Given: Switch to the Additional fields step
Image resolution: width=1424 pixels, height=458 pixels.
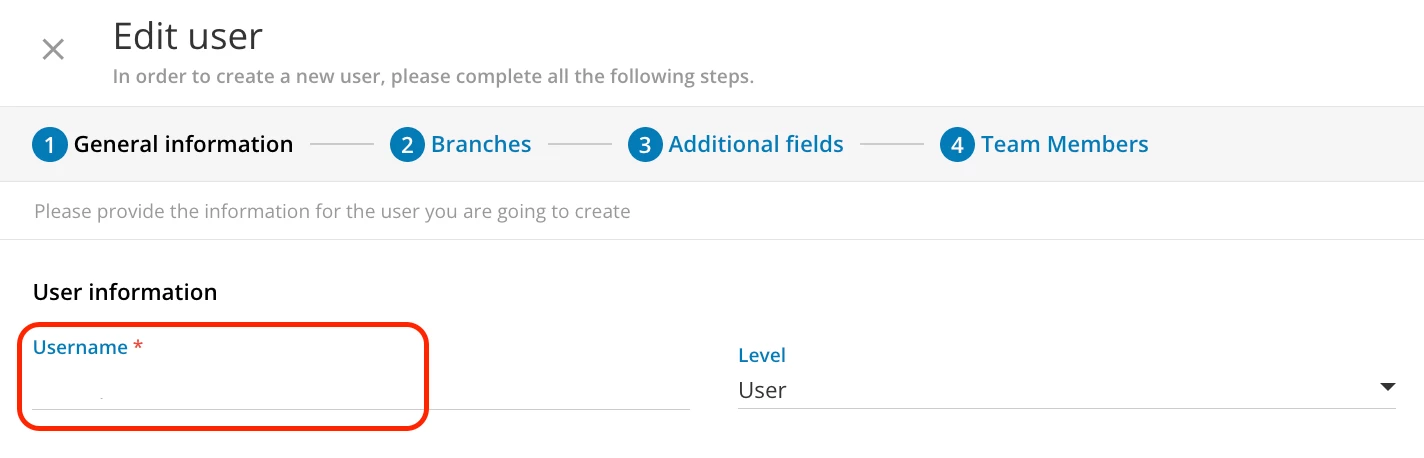Looking at the screenshot, I should coord(756,145).
